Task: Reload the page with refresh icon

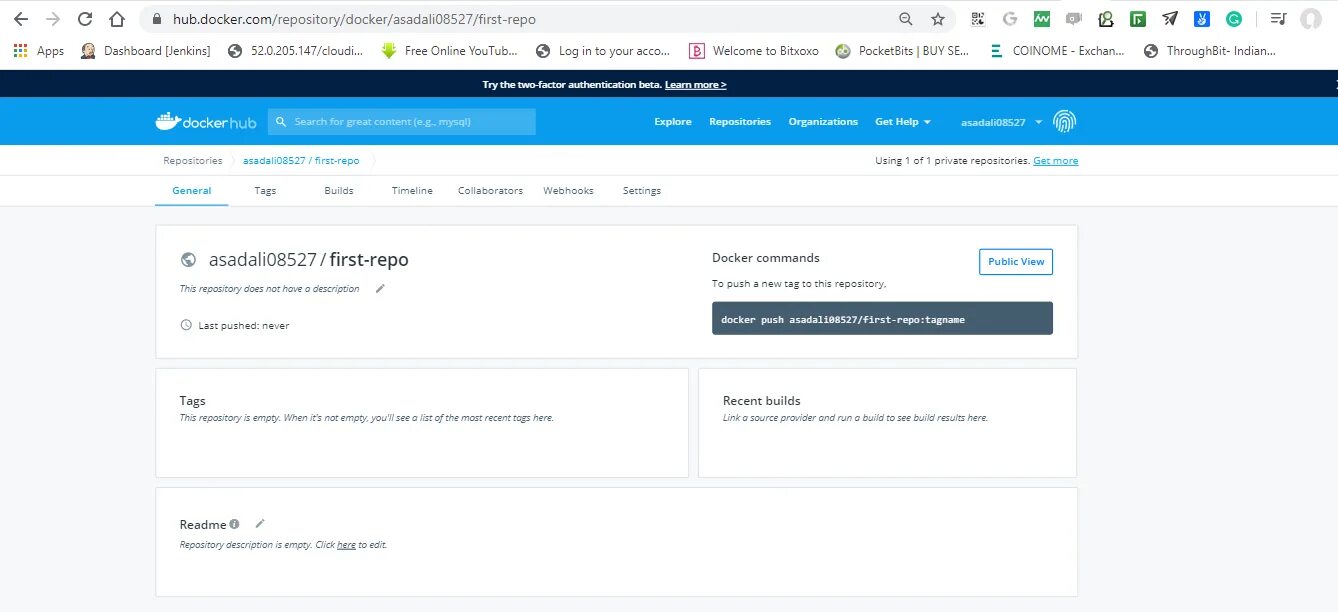Action: [85, 19]
